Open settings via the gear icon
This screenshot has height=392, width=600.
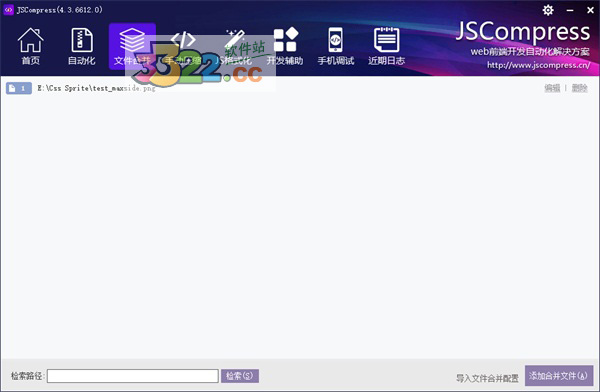(548, 10)
